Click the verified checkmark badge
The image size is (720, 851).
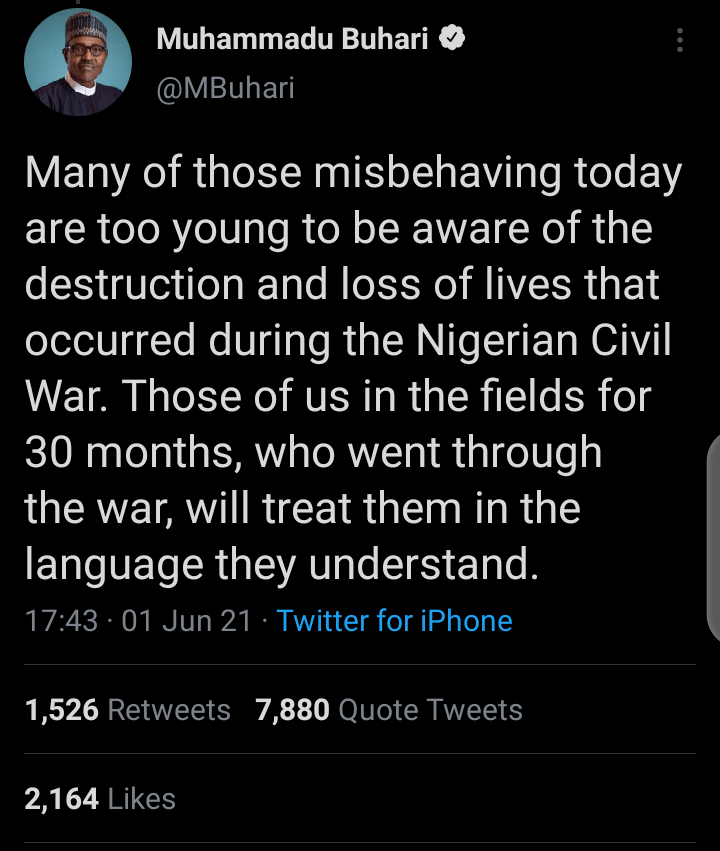451,39
